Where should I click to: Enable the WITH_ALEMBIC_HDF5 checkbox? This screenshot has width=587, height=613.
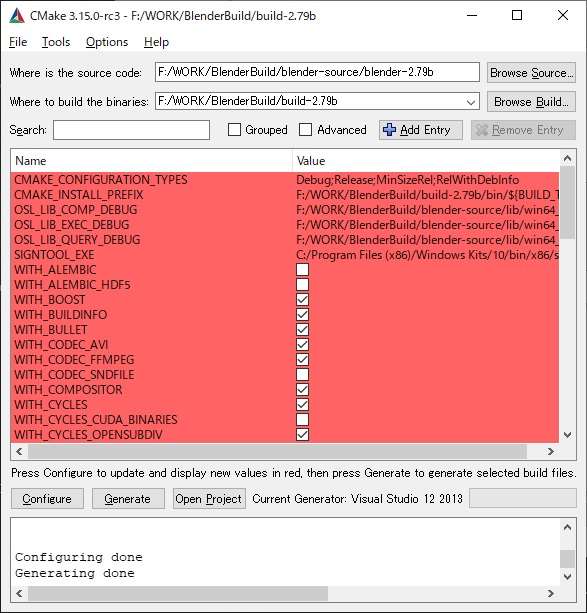coord(302,285)
